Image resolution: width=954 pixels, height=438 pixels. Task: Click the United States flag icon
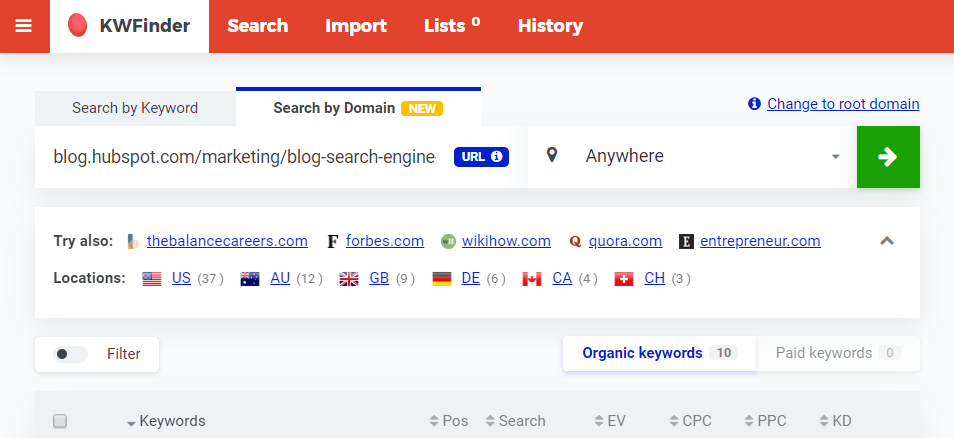point(152,279)
